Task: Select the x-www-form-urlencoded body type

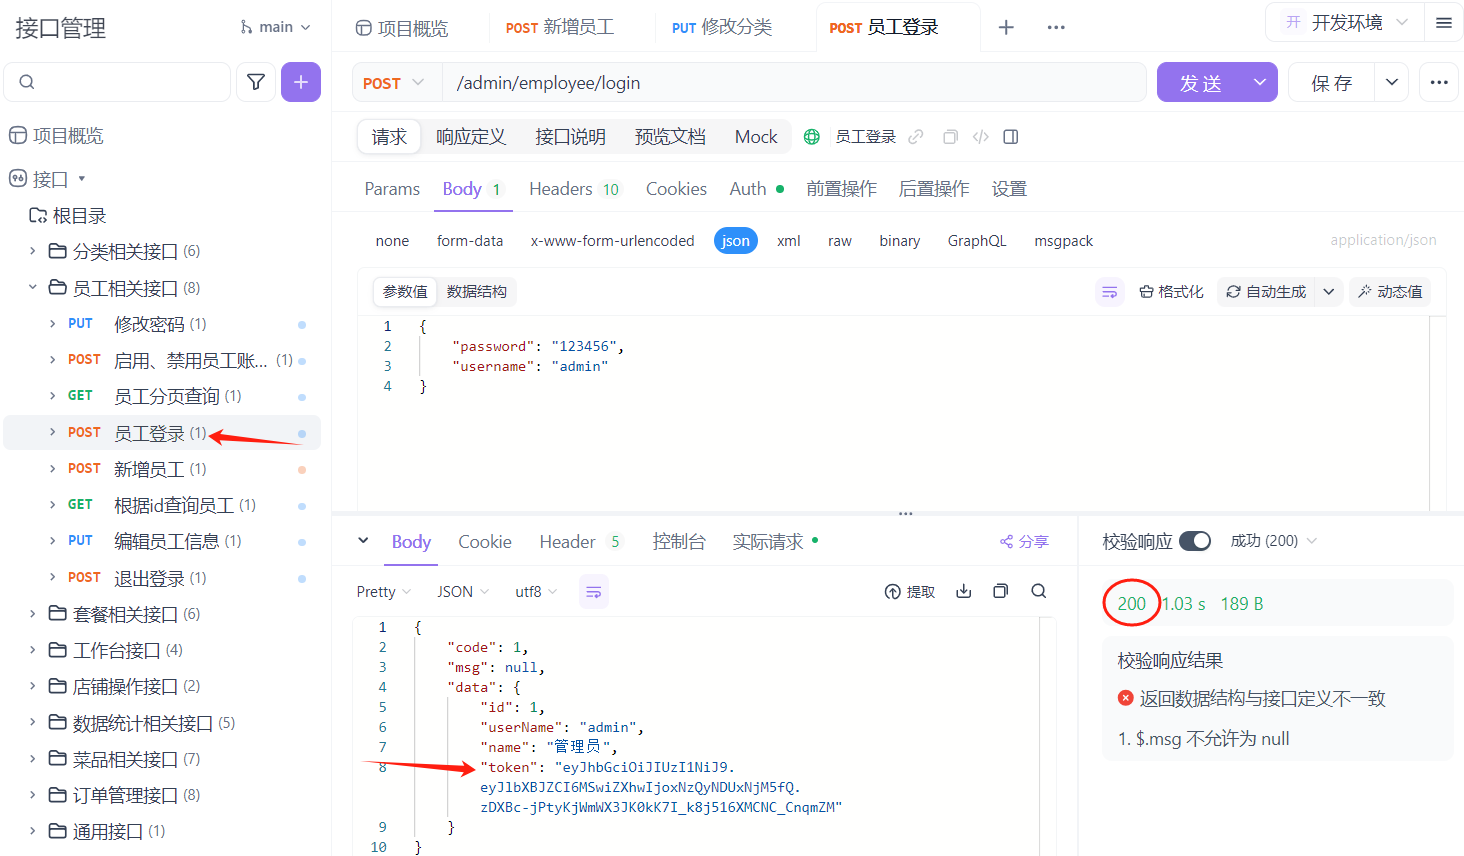Action: pyautogui.click(x=612, y=241)
